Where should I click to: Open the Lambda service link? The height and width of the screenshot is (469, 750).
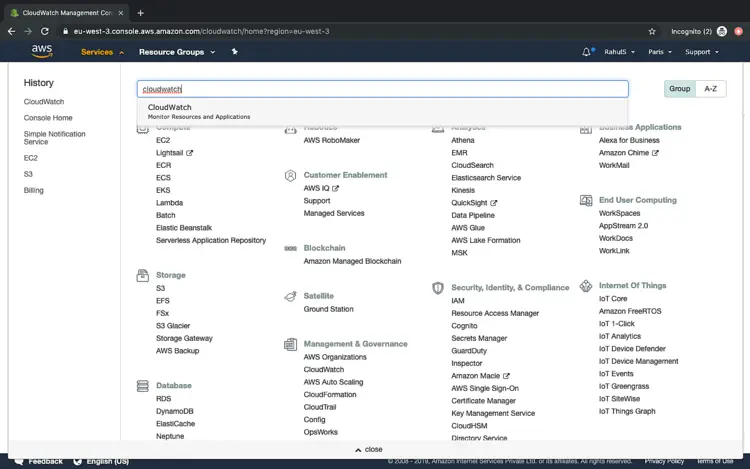[169, 203]
